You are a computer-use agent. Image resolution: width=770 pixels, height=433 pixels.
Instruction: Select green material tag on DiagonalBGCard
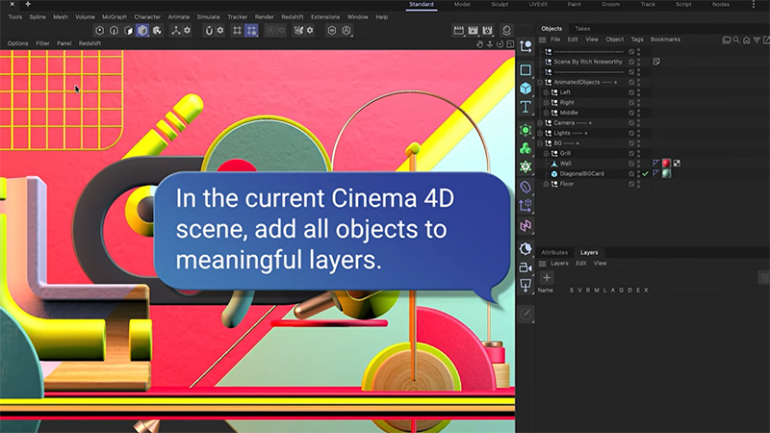[x=666, y=173]
